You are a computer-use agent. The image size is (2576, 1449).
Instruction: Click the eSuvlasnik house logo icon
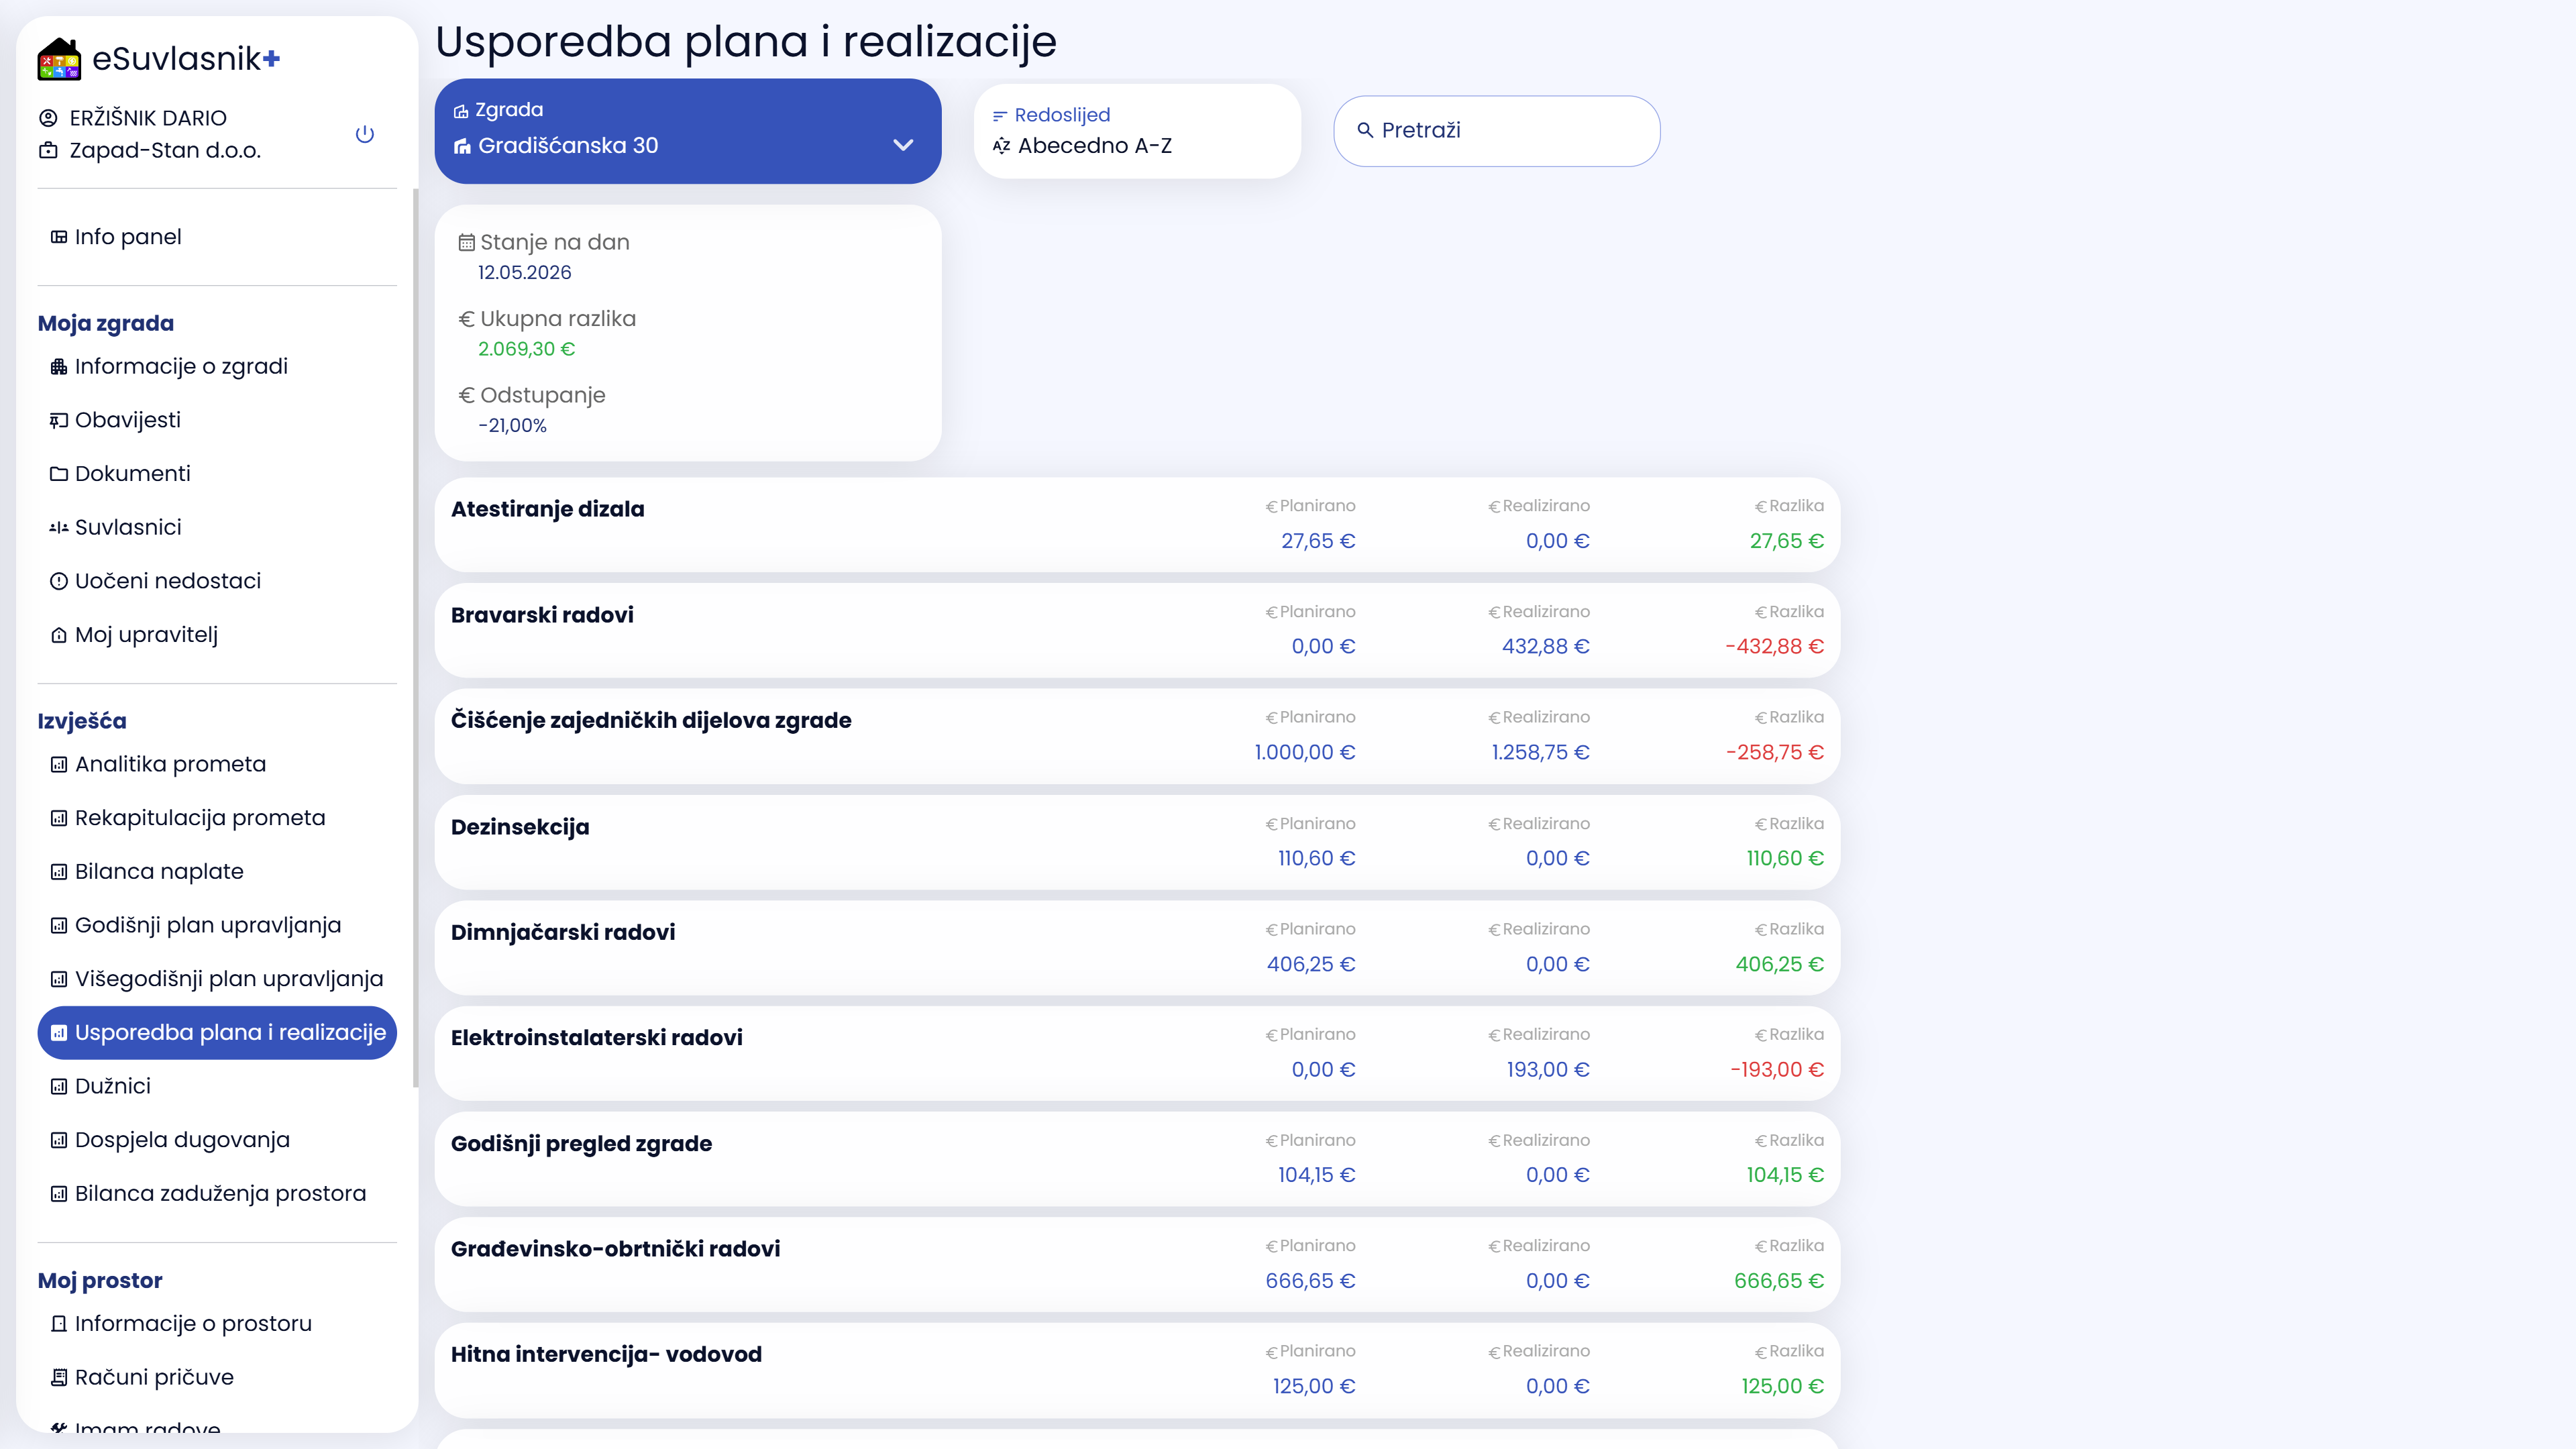pyautogui.click(x=59, y=59)
